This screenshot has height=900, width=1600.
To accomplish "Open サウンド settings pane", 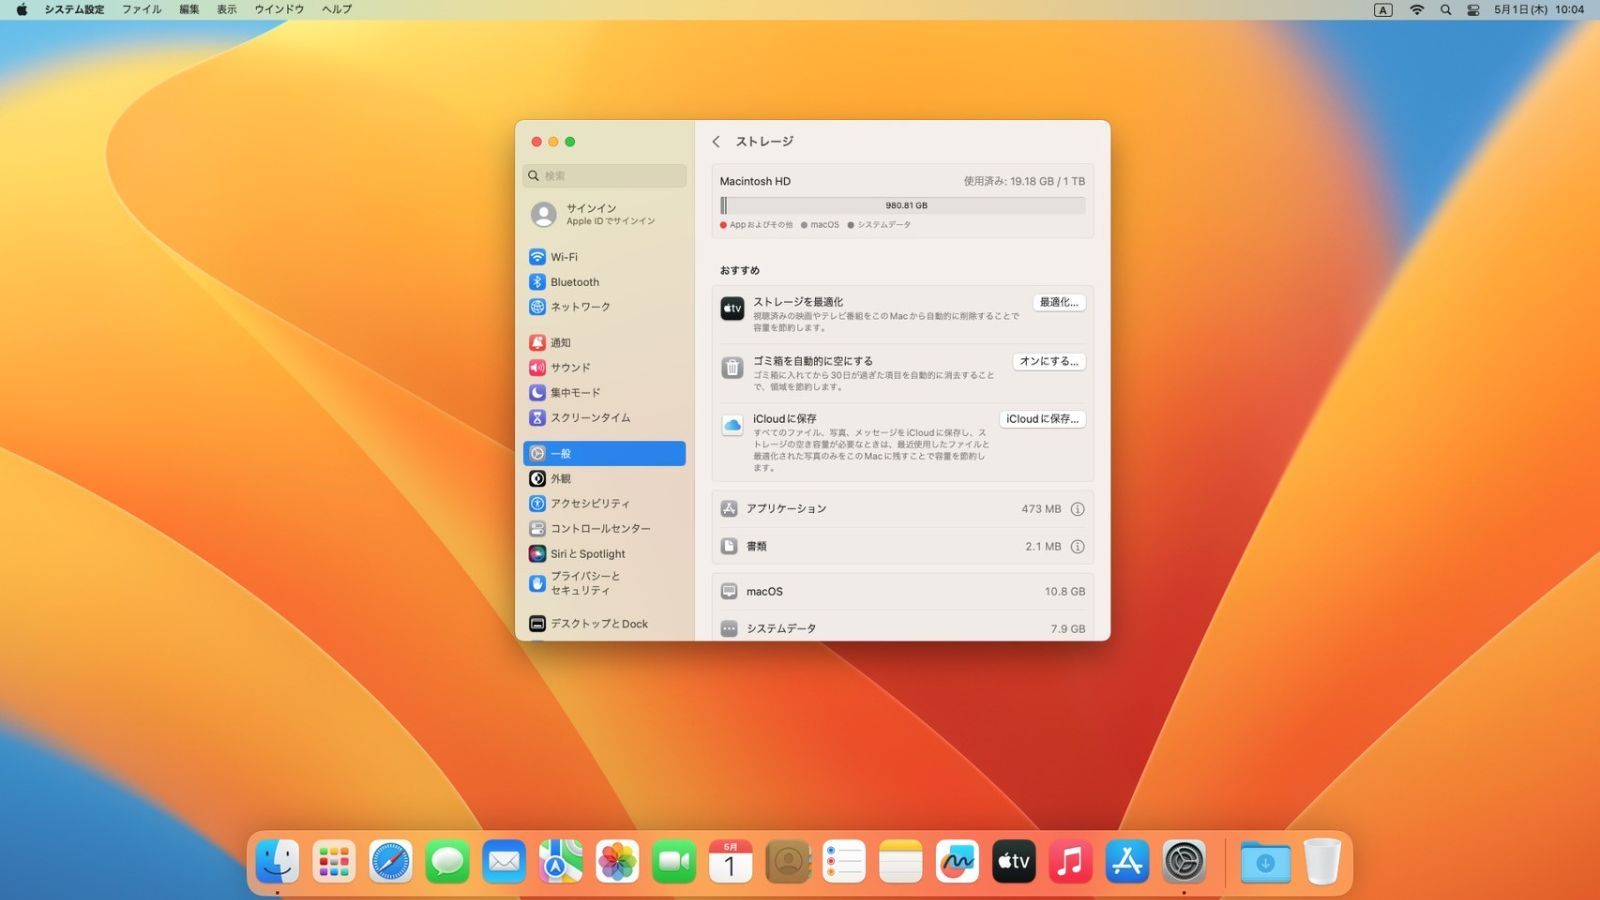I will click(x=604, y=367).
